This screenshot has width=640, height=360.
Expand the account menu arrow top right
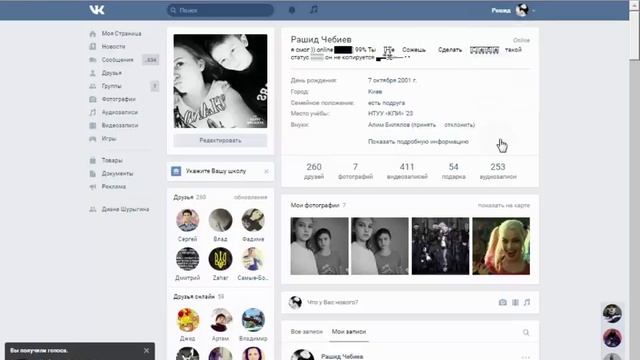click(533, 11)
